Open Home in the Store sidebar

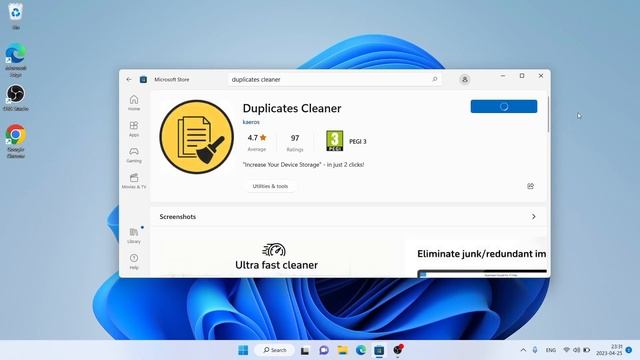click(x=134, y=103)
